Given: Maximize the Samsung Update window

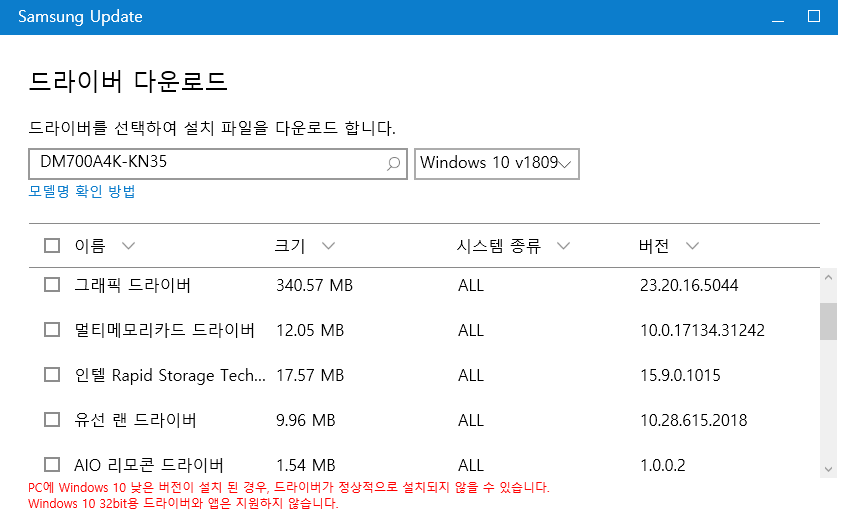Looking at the screenshot, I should pos(814,16).
